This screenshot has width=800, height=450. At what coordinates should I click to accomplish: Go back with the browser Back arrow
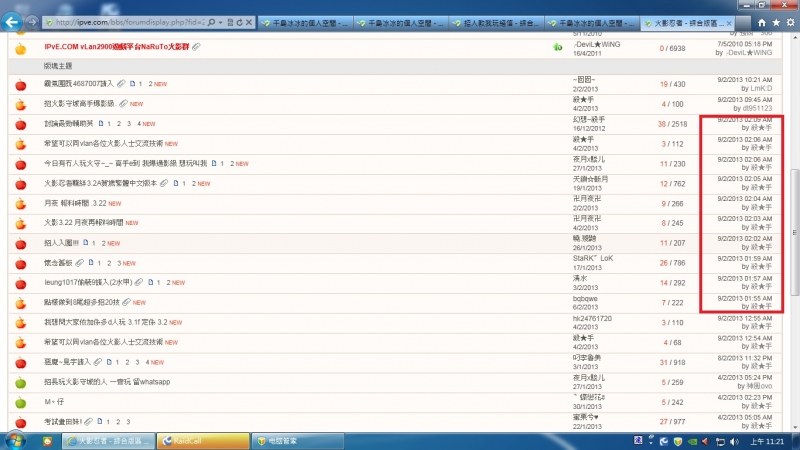(11, 22)
